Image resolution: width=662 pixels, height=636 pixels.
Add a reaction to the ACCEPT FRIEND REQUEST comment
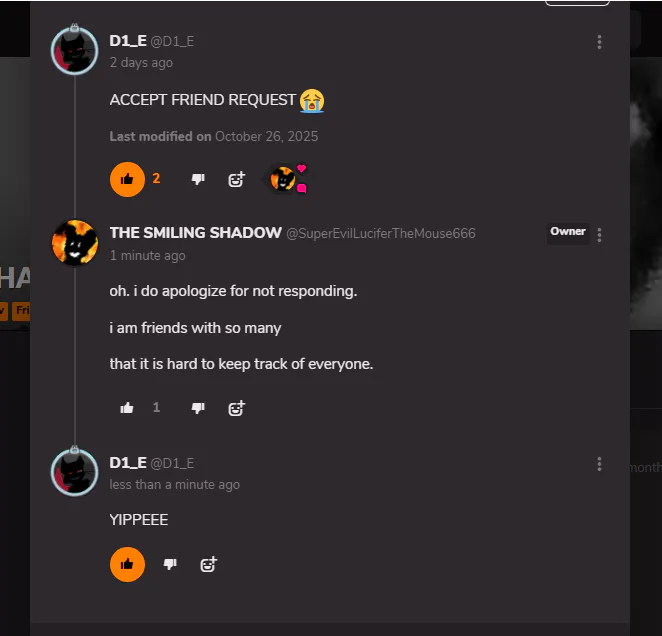(236, 179)
